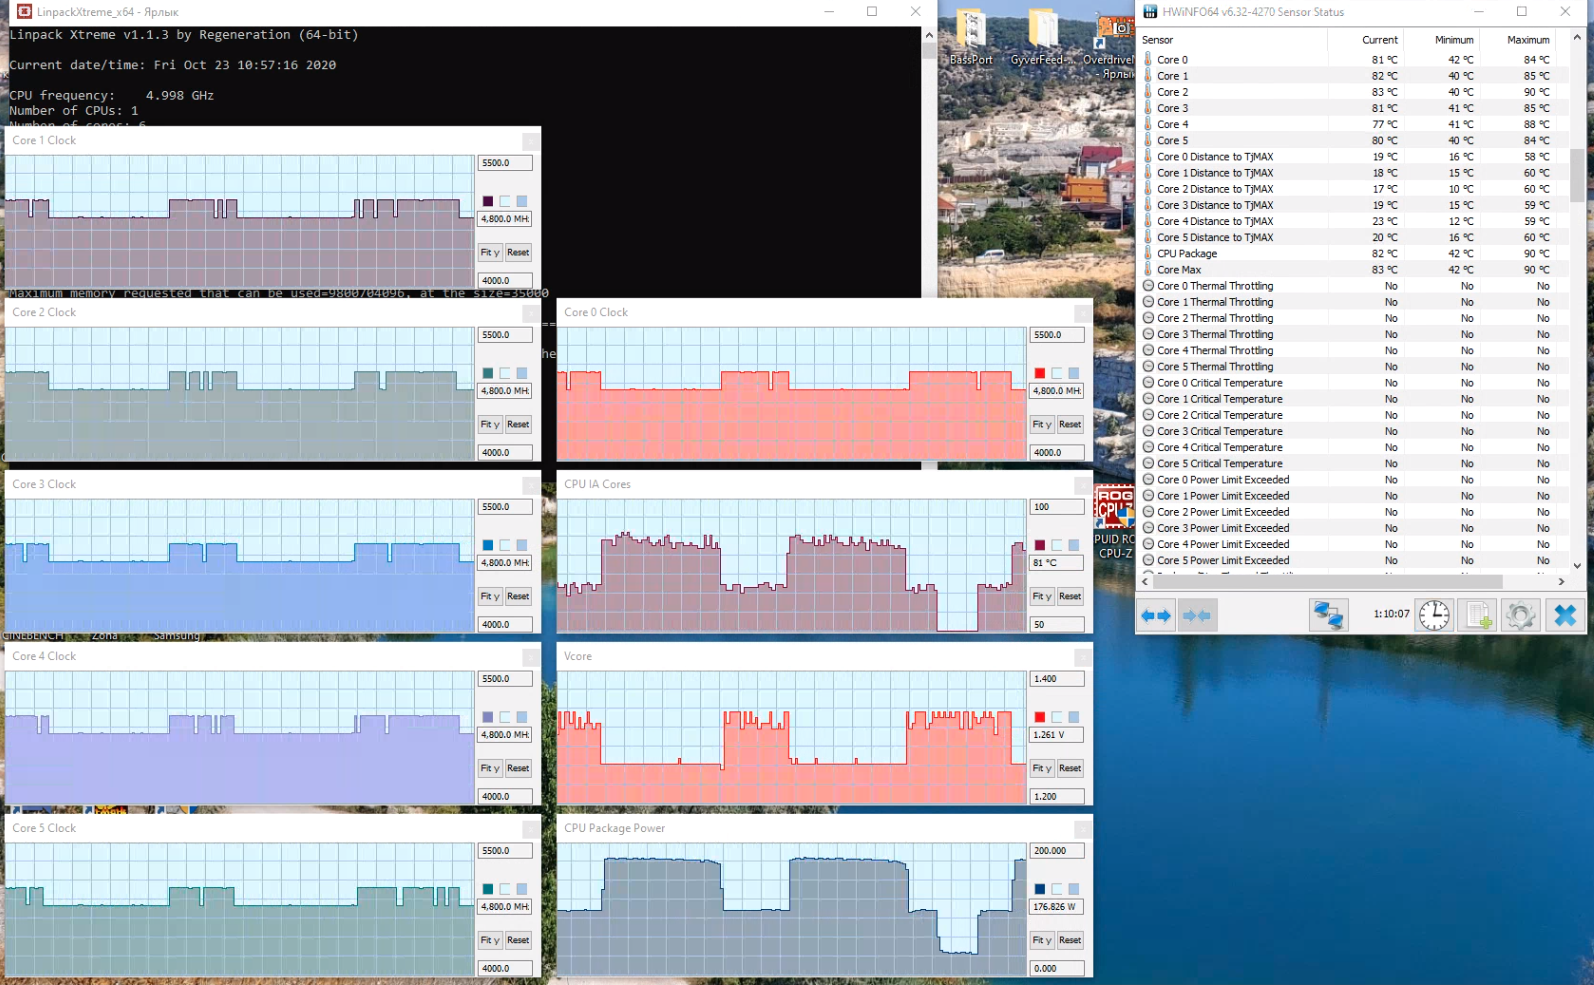Click the LinpackXtreme title bar app icon
The width and height of the screenshot is (1594, 985).
[24, 12]
